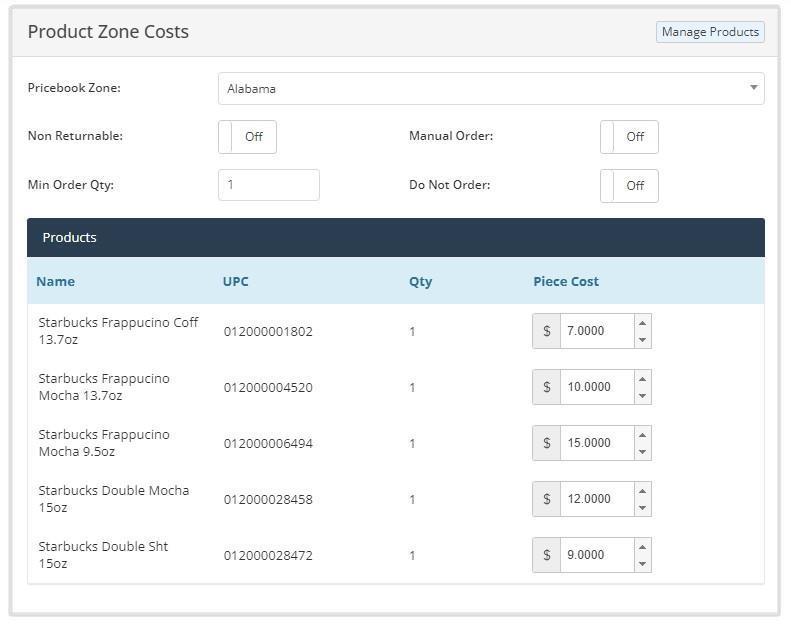
Task: Click the dollar sign beside 9.0000
Action: click(x=546, y=555)
